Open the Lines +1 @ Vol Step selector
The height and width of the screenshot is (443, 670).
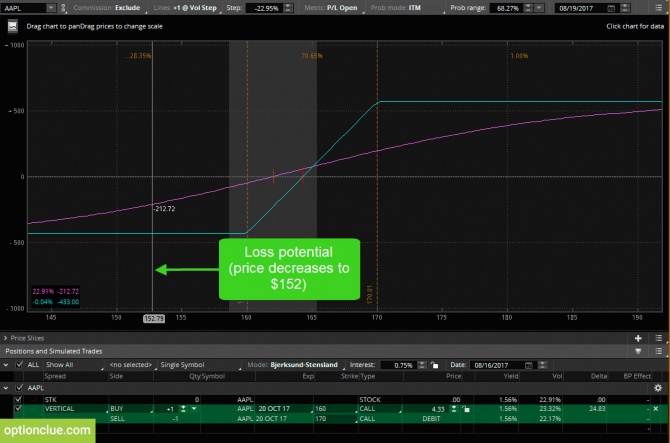point(185,8)
